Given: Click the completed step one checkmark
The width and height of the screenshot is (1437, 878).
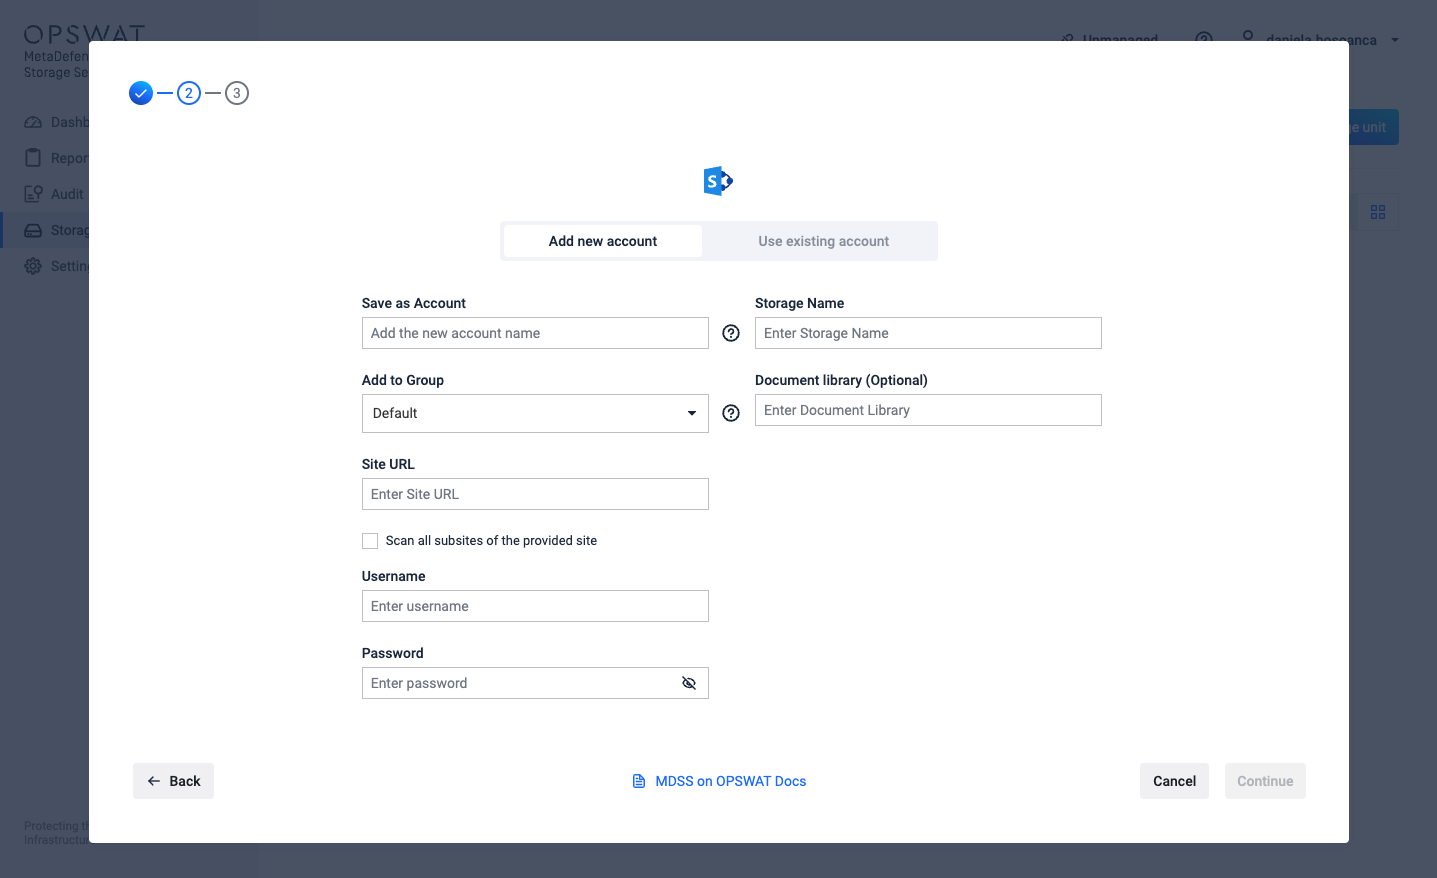Looking at the screenshot, I should 141,93.
